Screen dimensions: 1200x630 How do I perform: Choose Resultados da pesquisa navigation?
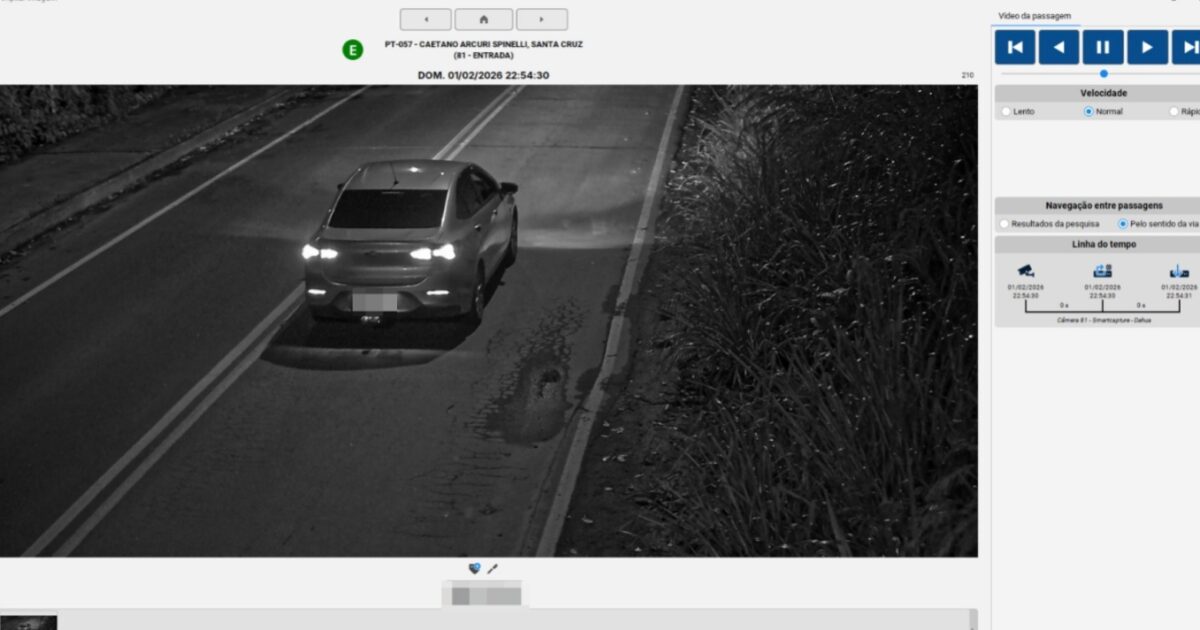[1006, 224]
